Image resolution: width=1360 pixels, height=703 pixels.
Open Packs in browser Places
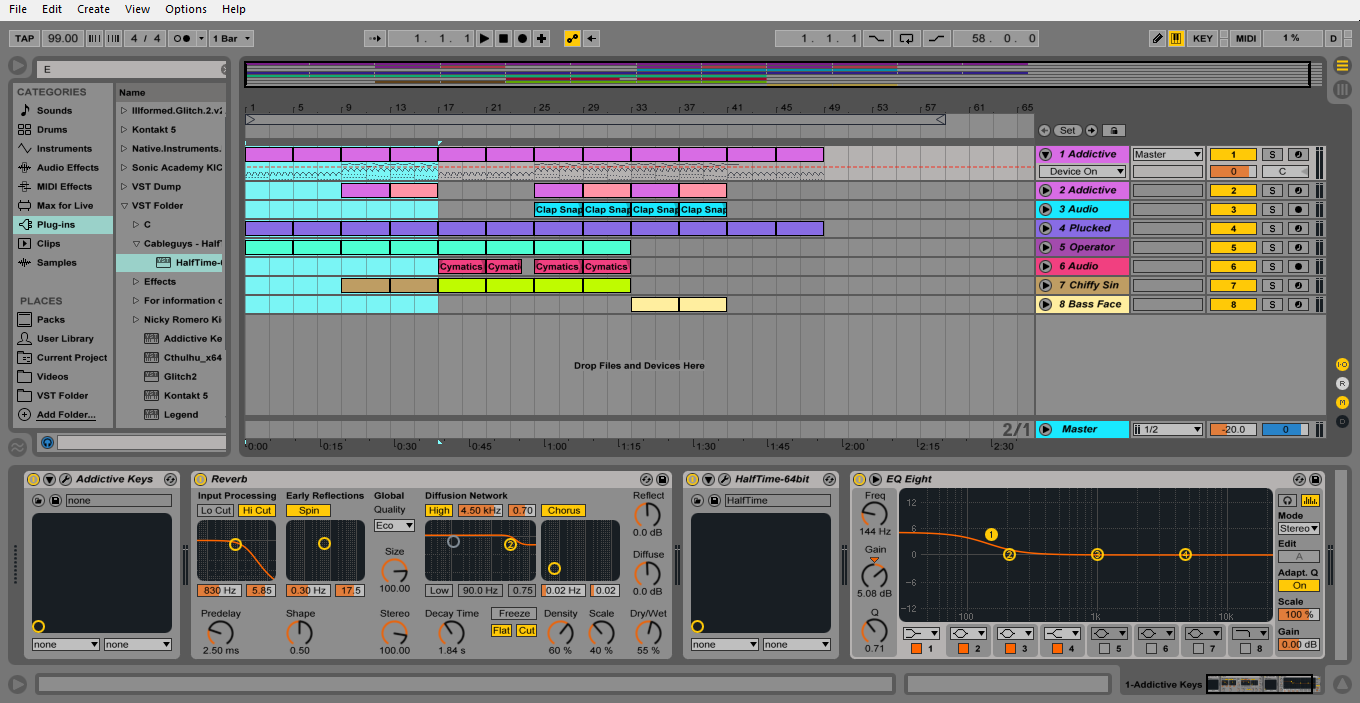[63, 319]
